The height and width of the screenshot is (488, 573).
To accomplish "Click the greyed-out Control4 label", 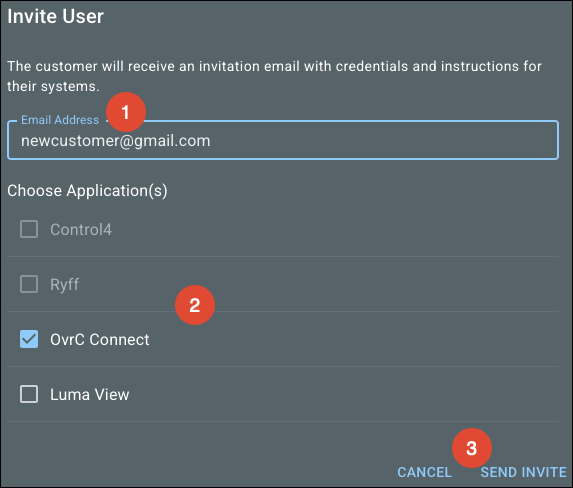I will click(81, 230).
